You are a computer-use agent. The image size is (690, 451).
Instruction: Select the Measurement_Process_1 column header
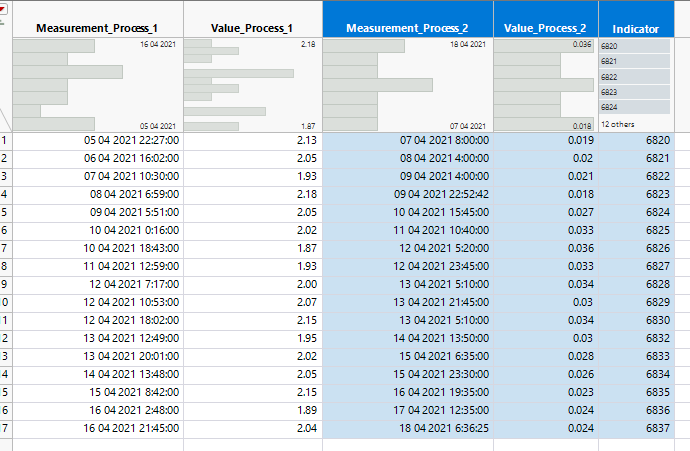[97, 28]
